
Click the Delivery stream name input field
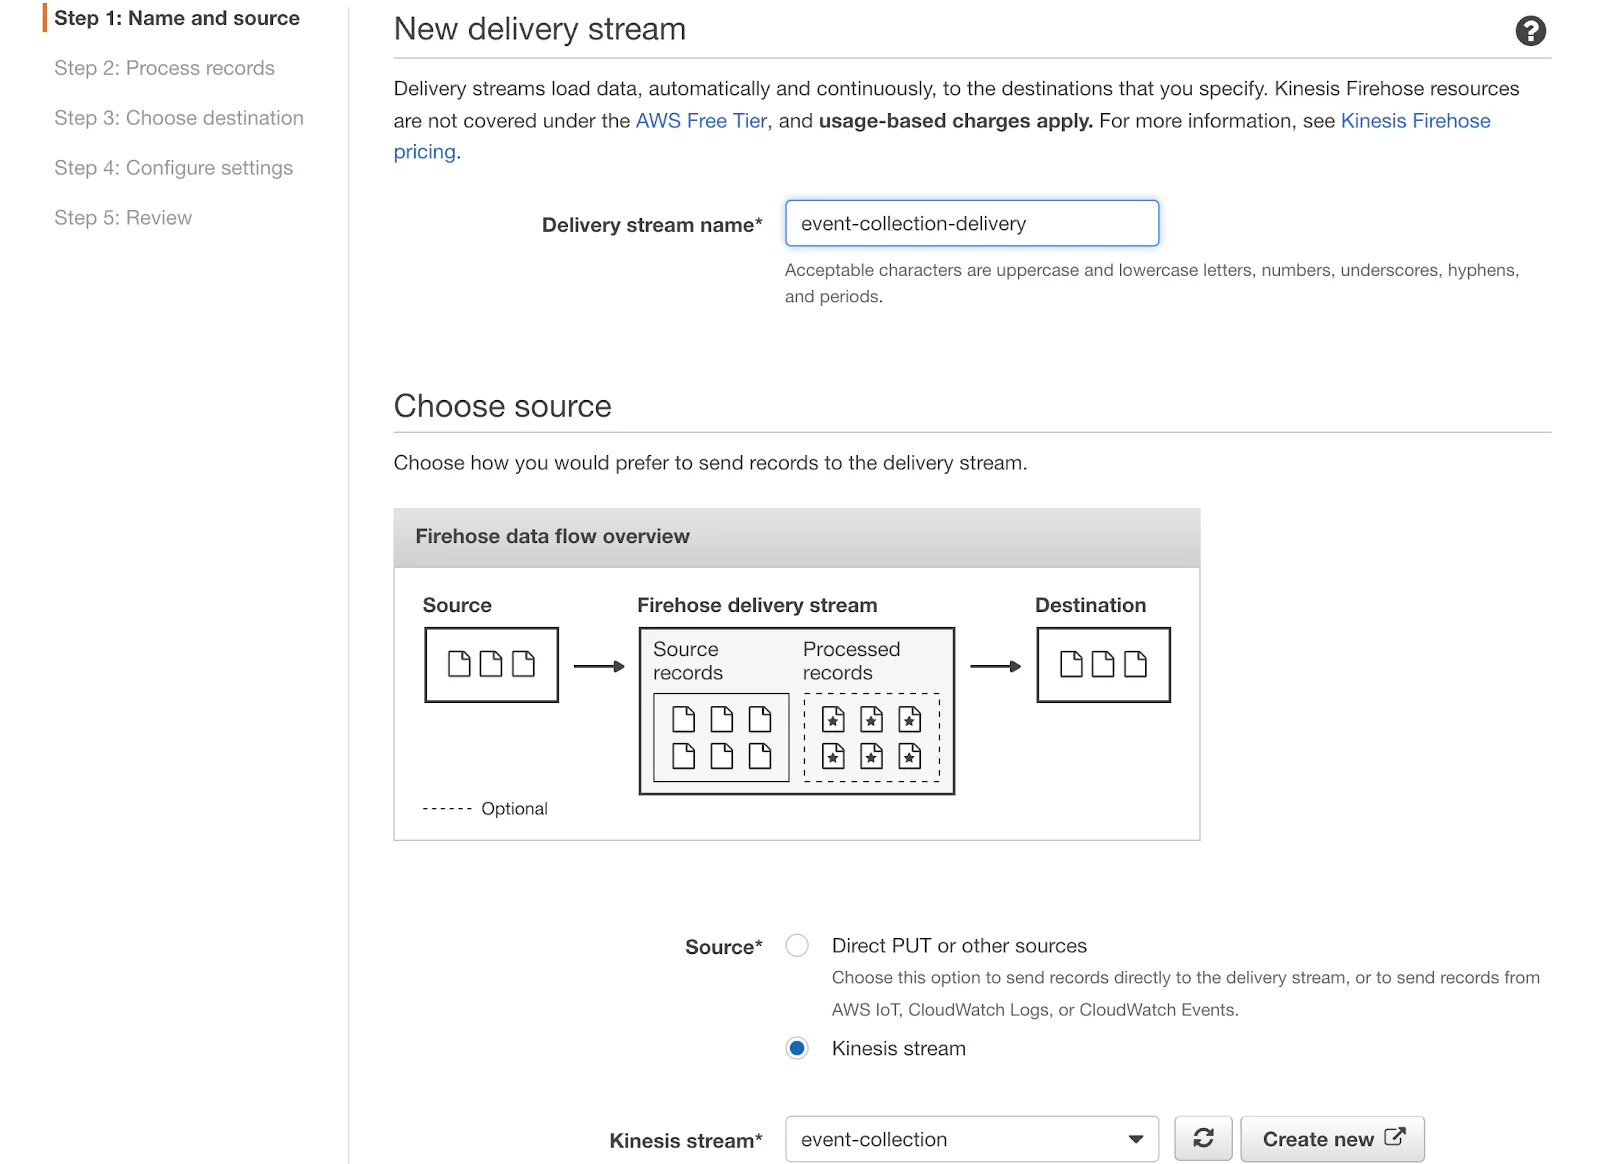tap(972, 223)
